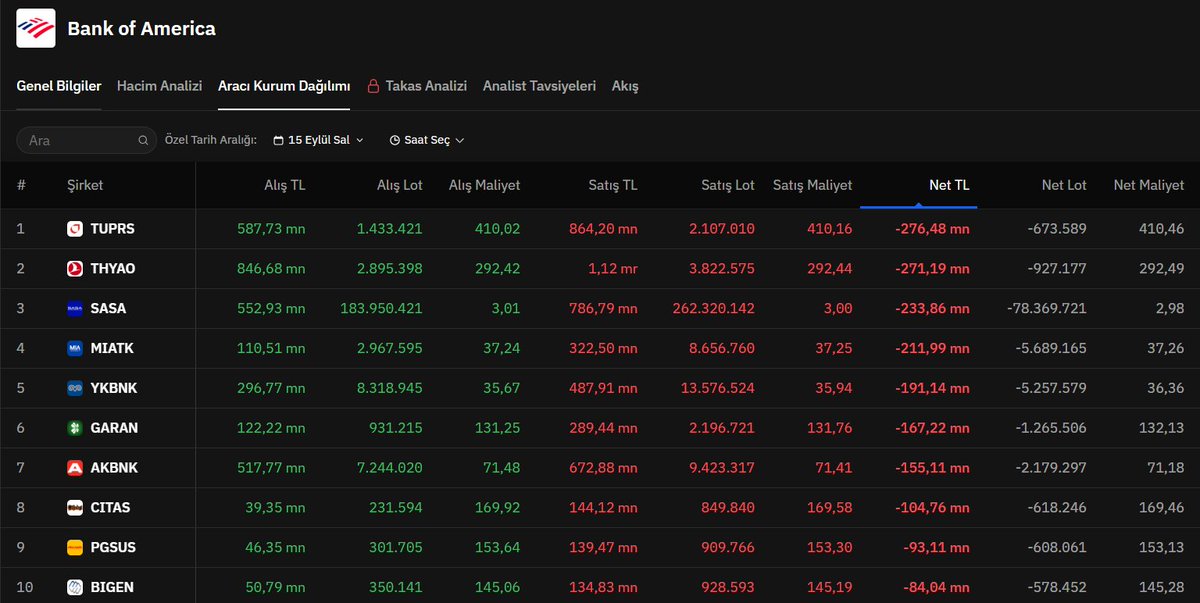
Task: Open the Analist Tavsiyeleri tab
Action: tap(539, 86)
